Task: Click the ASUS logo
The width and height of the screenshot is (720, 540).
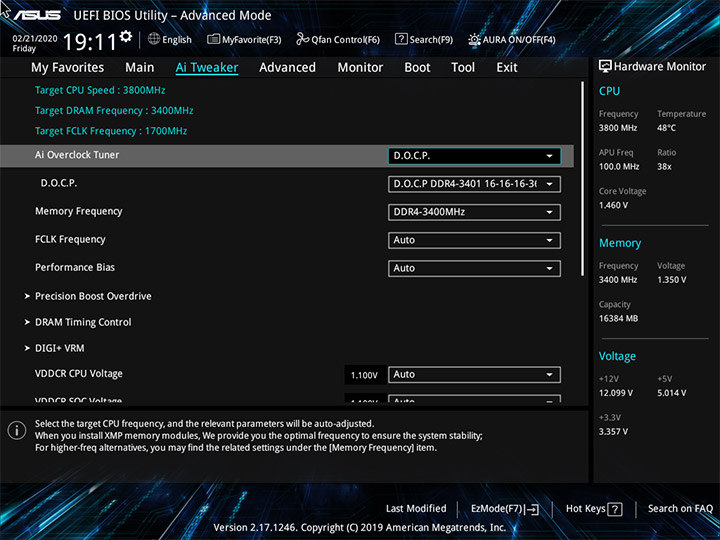Action: click(37, 15)
